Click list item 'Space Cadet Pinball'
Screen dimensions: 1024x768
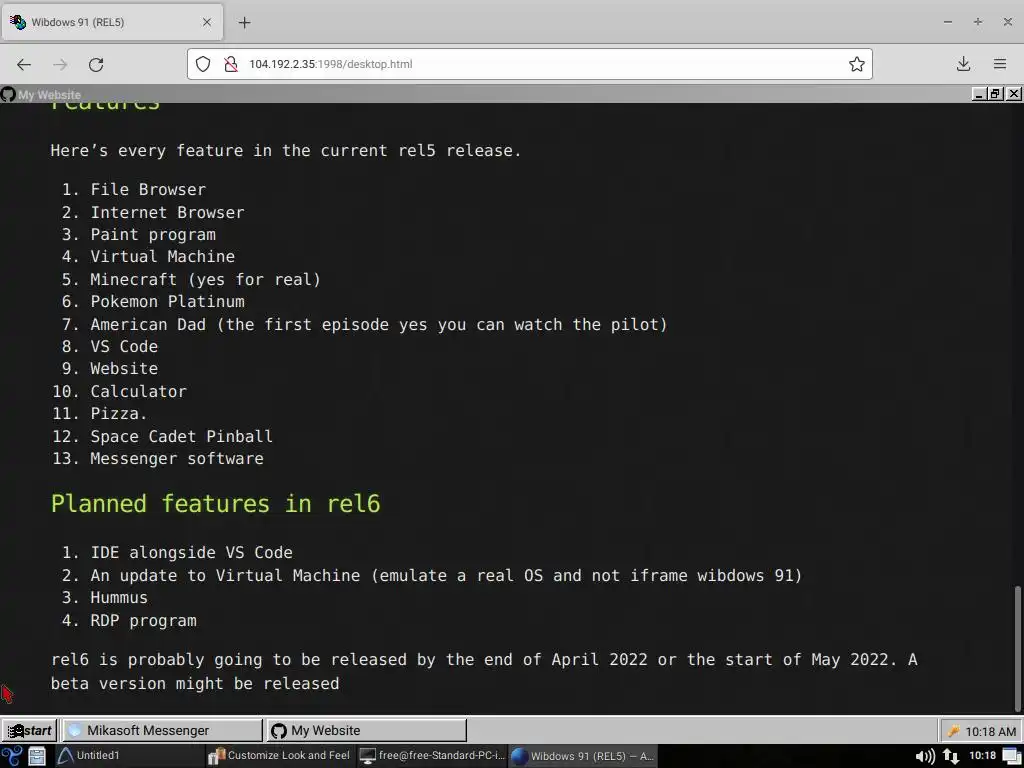click(x=182, y=436)
